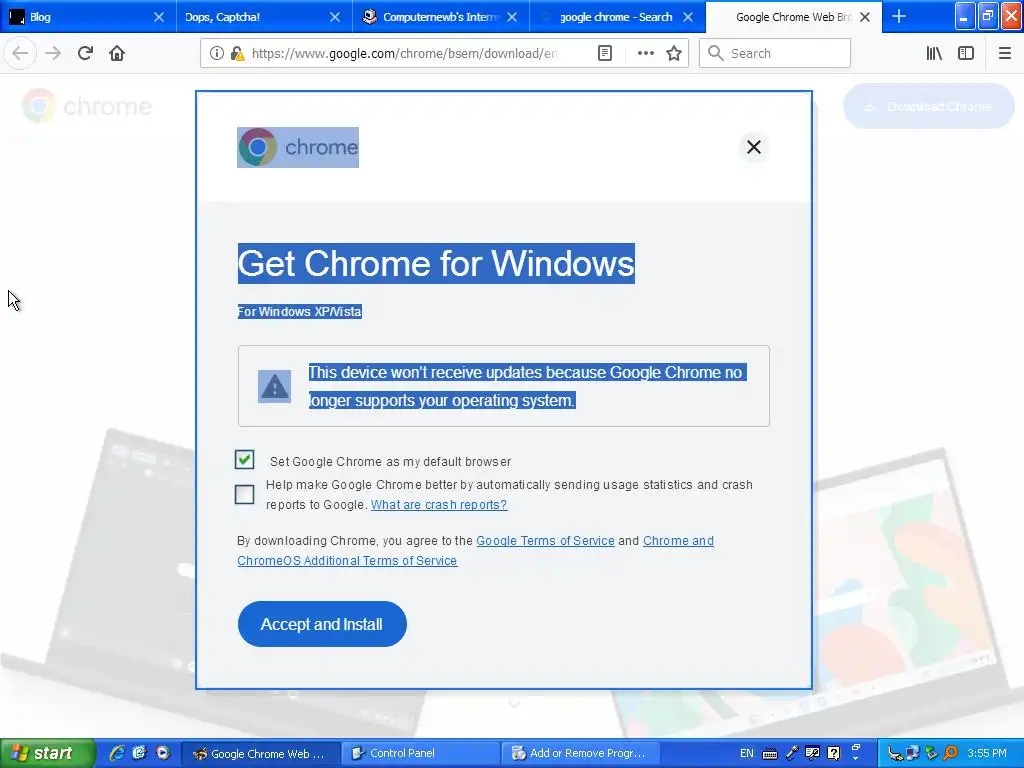Open Google Terms of Service link
Screen dimensions: 1024x768
click(545, 541)
